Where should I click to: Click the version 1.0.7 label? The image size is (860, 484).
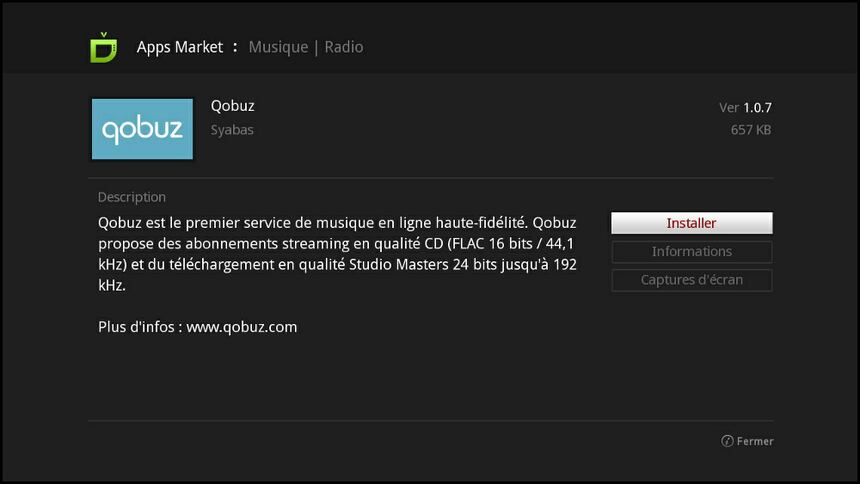click(745, 108)
